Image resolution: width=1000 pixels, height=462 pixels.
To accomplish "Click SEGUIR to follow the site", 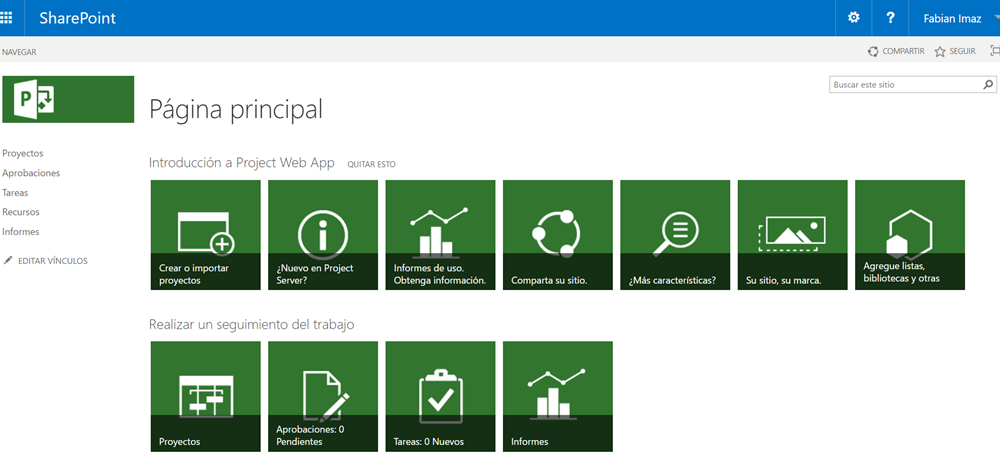I will coord(962,51).
